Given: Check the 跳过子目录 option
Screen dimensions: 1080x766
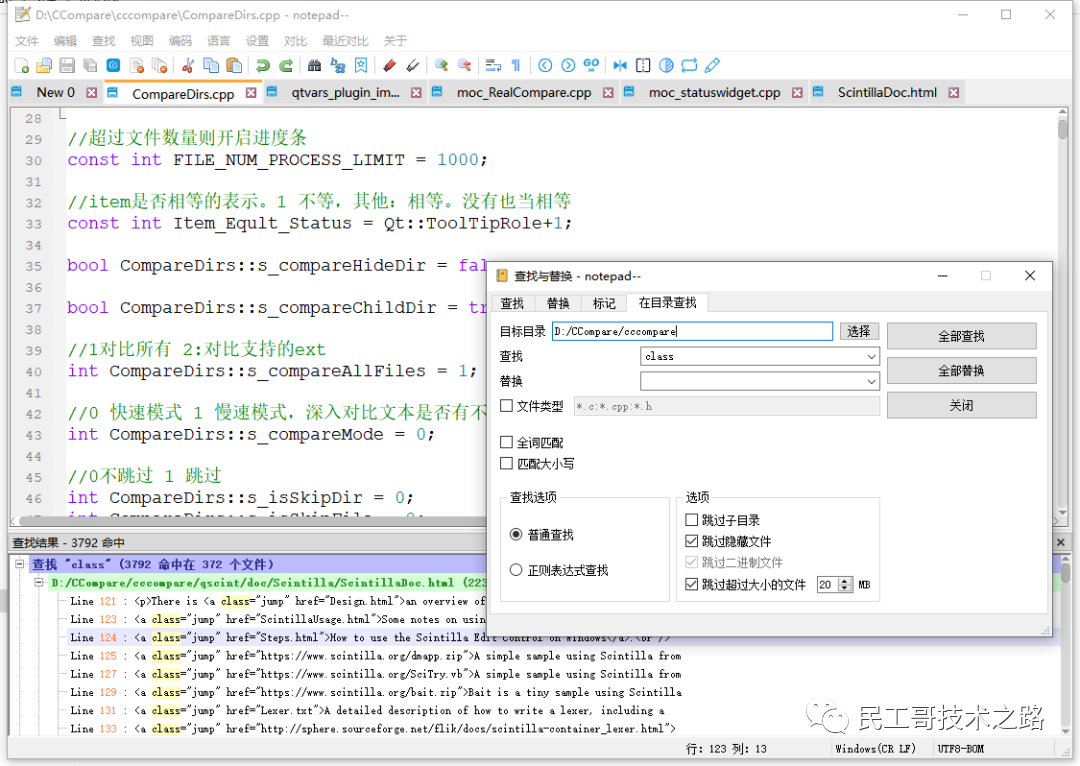Looking at the screenshot, I should click(x=692, y=519).
